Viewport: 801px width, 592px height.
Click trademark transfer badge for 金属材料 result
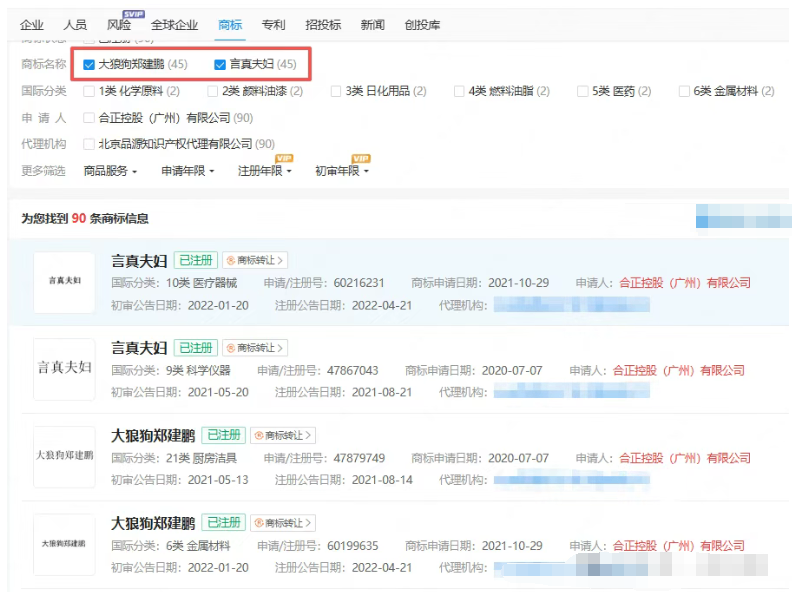282,523
